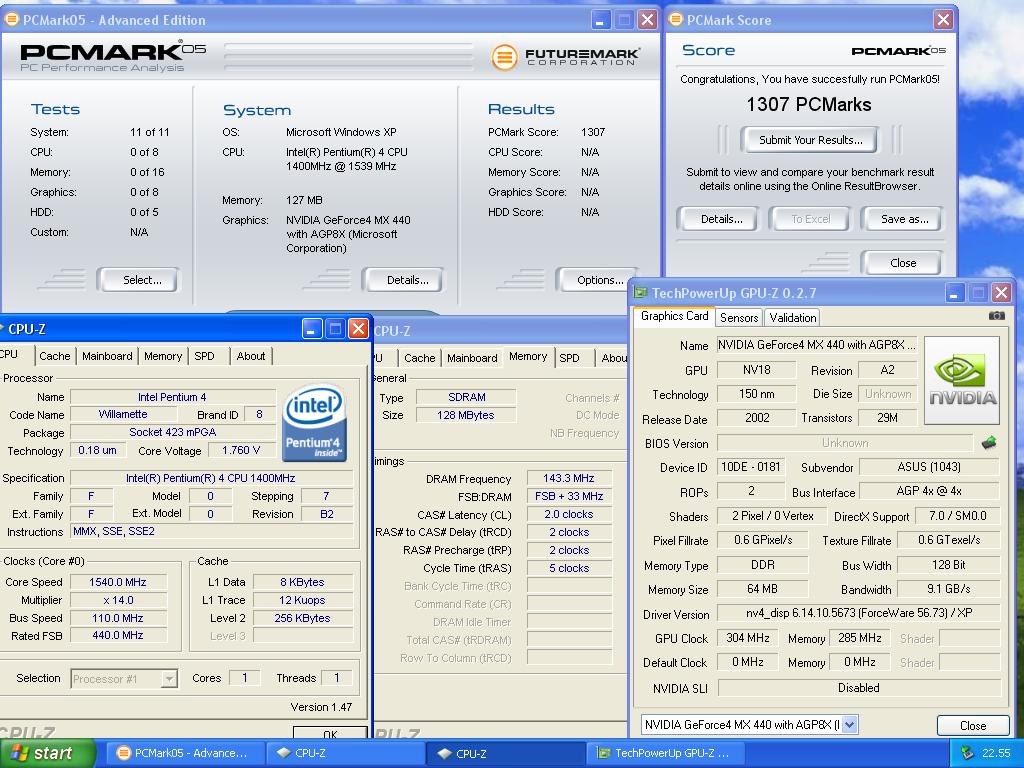Viewport: 1024px width, 768px height.
Task: Click the DRAM Frequency 143.3 MHz value
Action: [569, 478]
